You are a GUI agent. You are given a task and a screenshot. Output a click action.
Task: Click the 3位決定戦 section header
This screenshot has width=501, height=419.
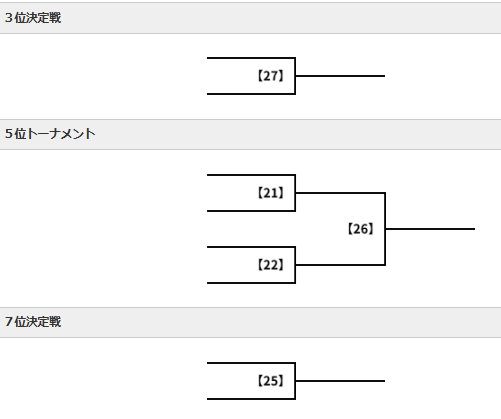tap(250, 18)
